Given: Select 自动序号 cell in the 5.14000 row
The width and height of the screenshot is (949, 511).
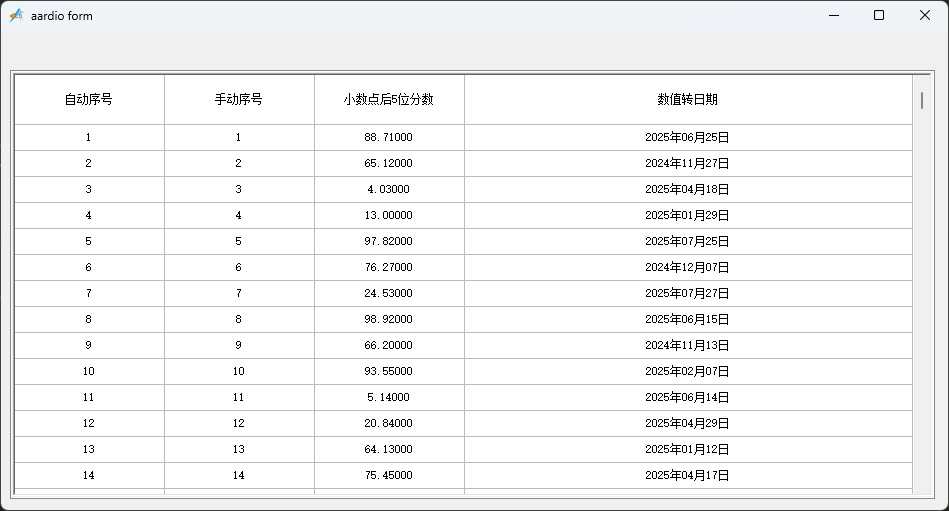Looking at the screenshot, I should [89, 398].
